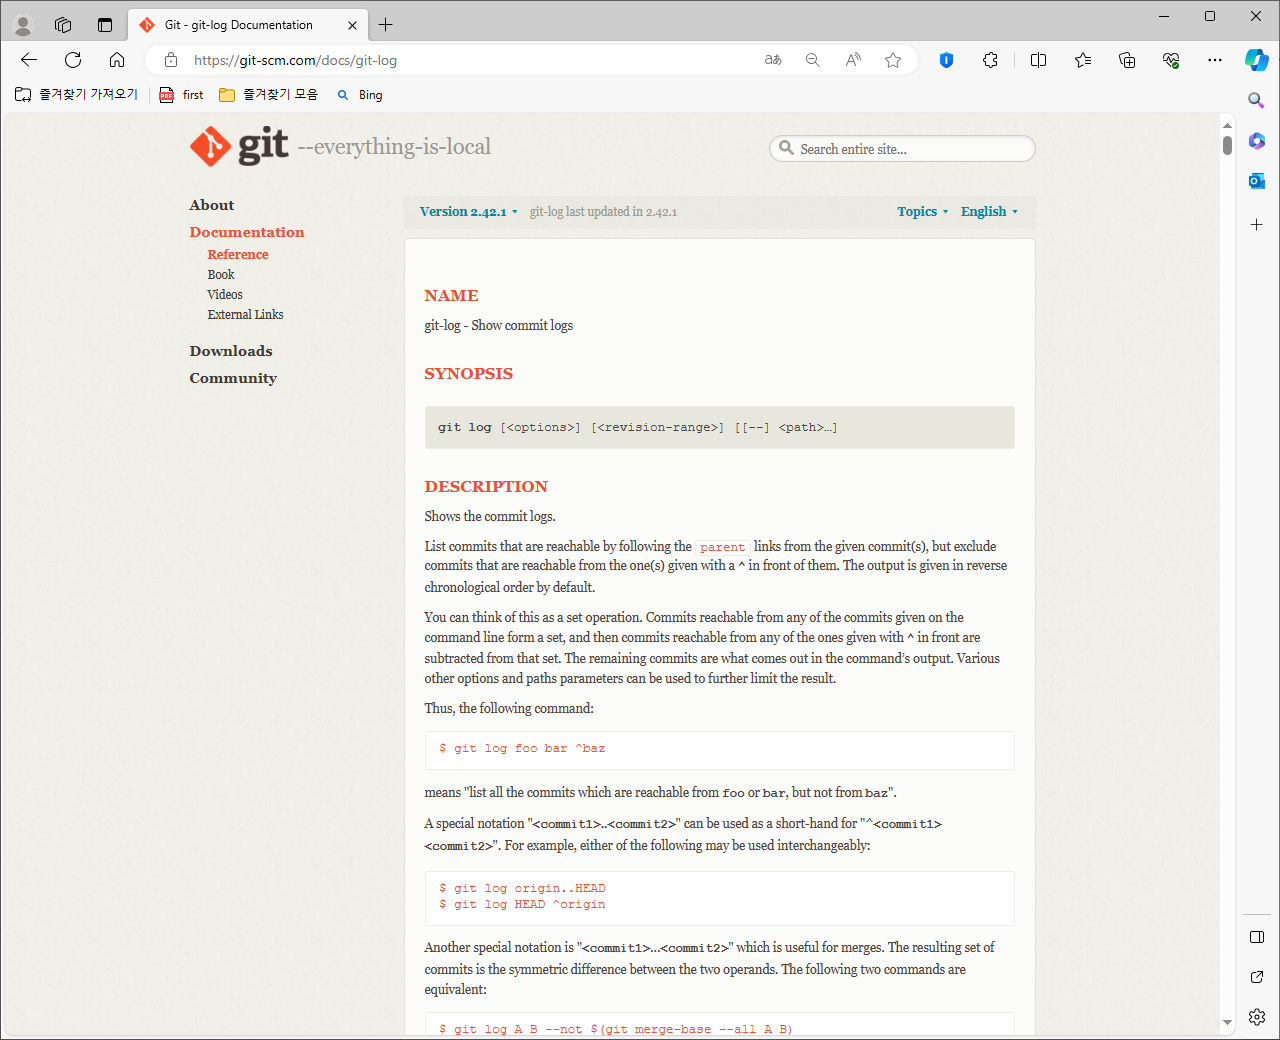Click the '--everything-is-local' tagline
Image resolution: width=1280 pixels, height=1040 pixels.
[394, 147]
